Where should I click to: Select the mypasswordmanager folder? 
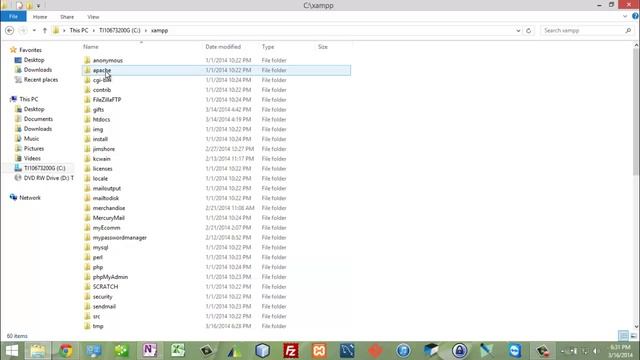(x=120, y=238)
